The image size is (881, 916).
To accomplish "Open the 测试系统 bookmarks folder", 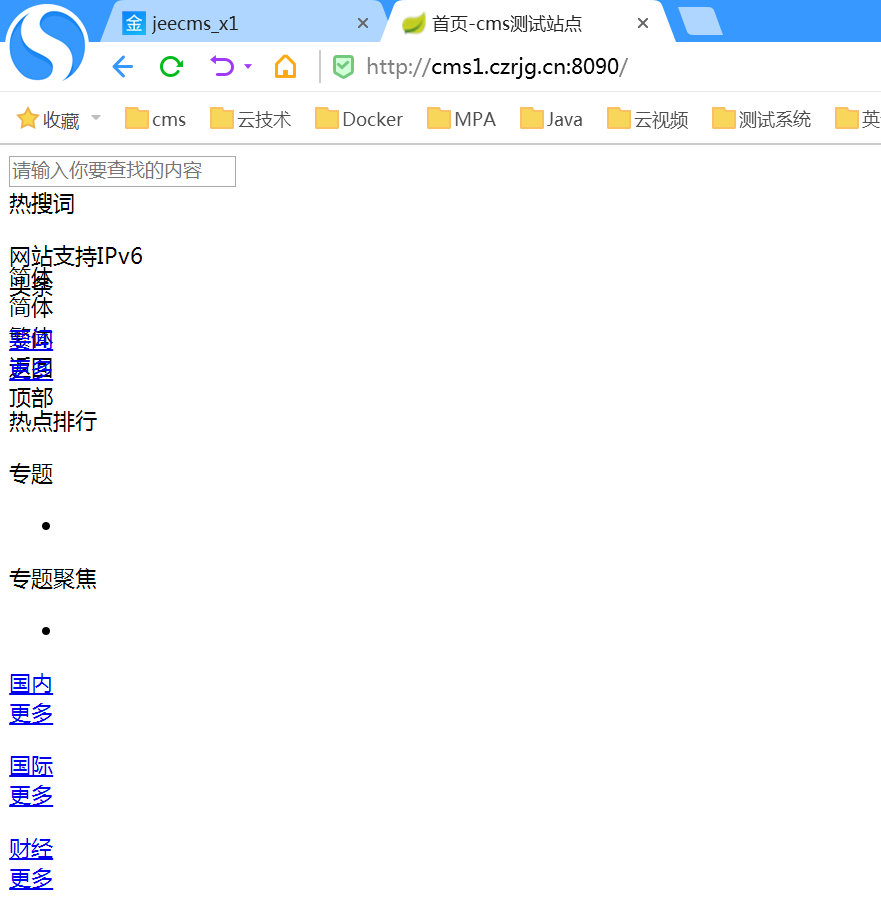I will click(x=761, y=119).
